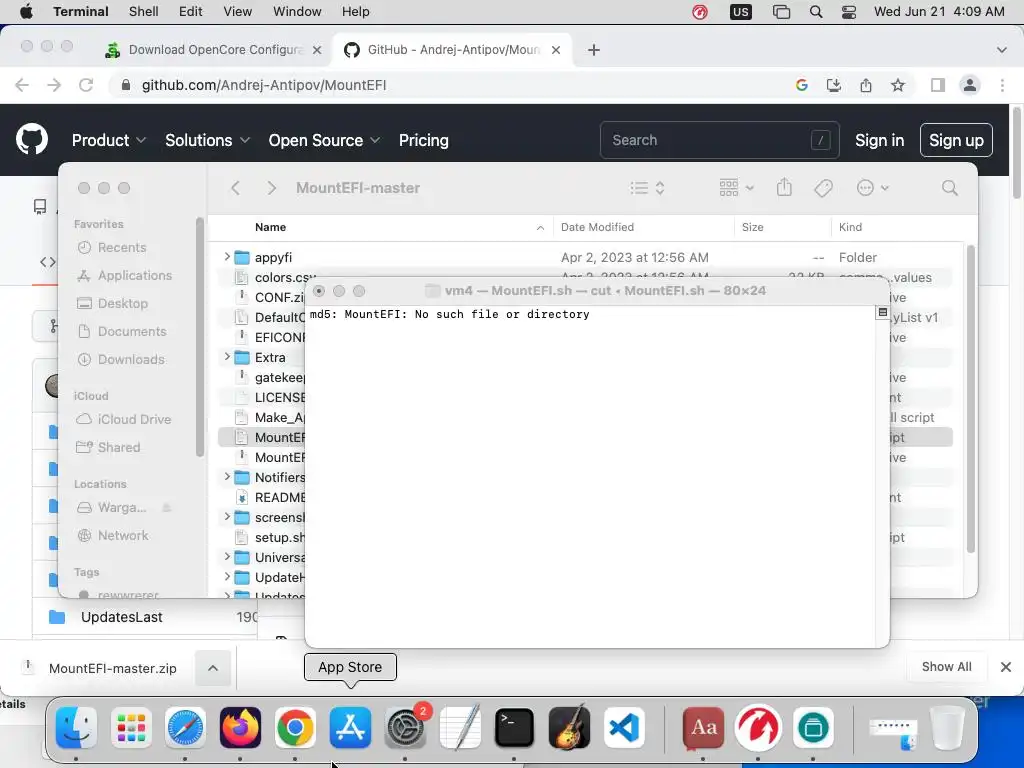Launch Safari from the Dock
The height and width of the screenshot is (768, 1024).
(185, 727)
